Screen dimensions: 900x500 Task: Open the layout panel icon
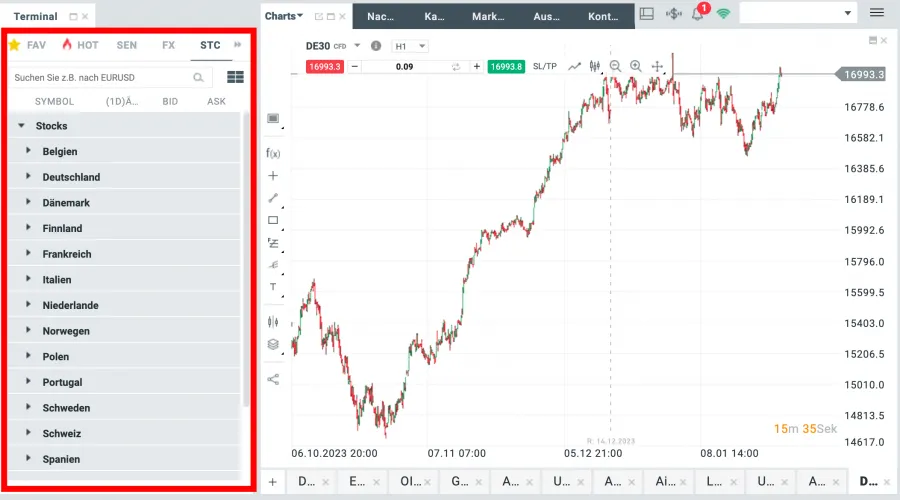(x=647, y=14)
